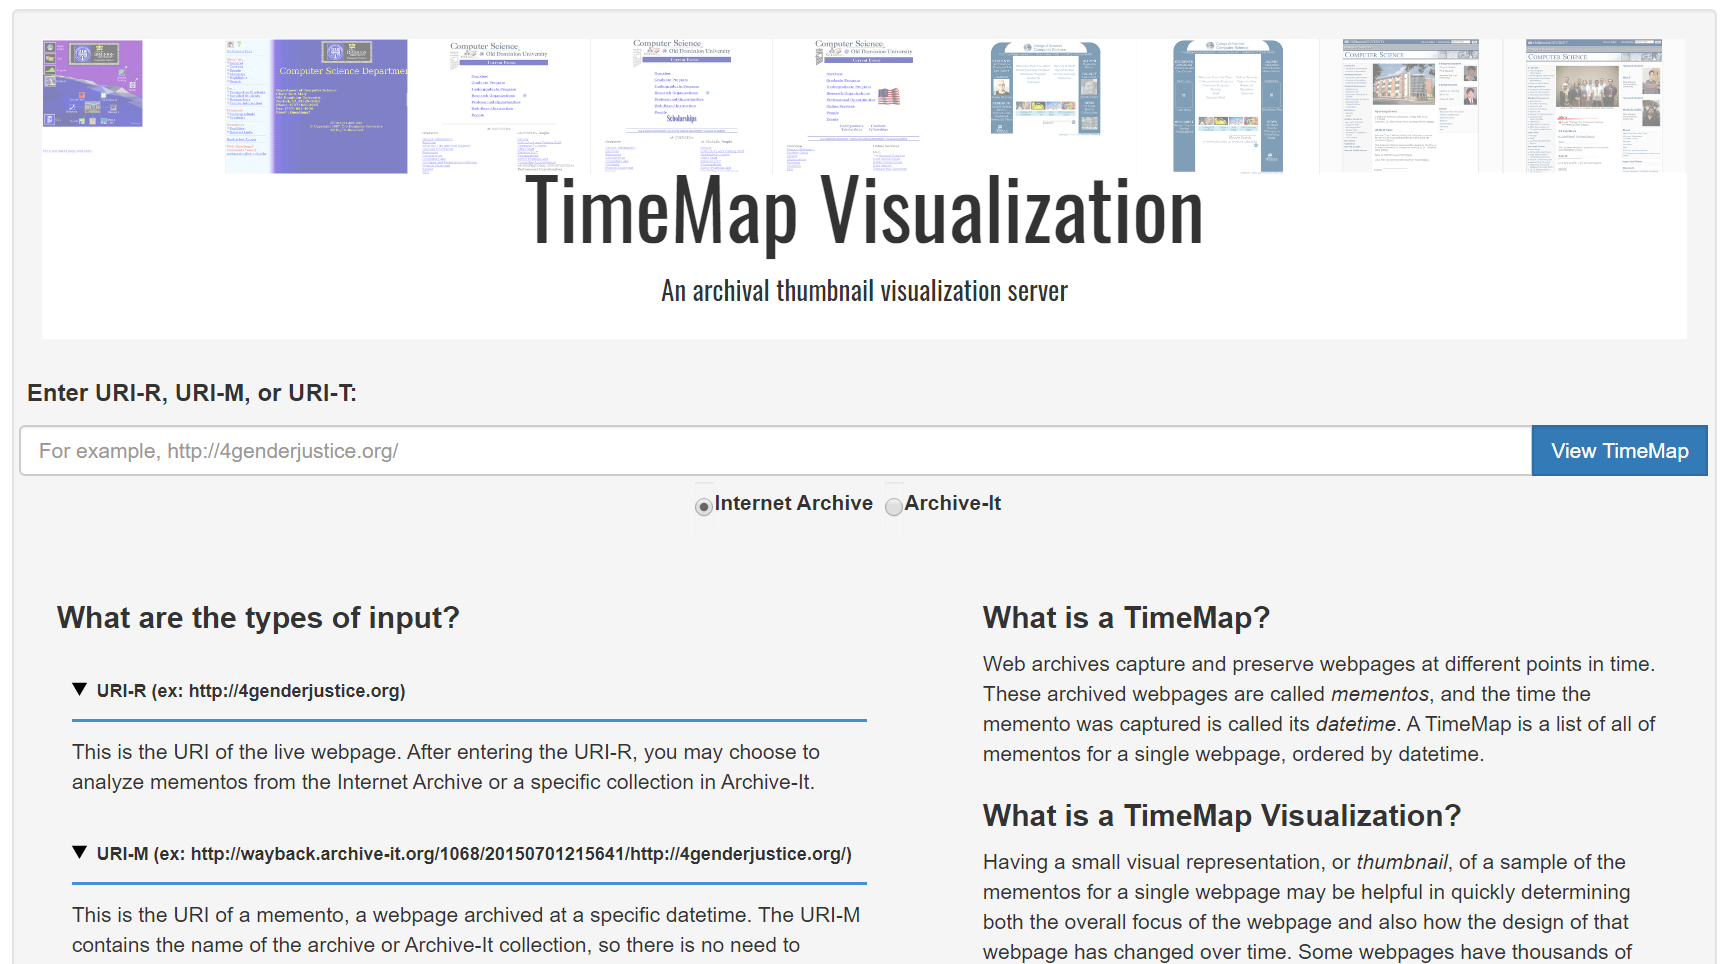This screenshot has width=1725, height=964.
Task: Click the Internet Archive label text
Action: click(794, 504)
